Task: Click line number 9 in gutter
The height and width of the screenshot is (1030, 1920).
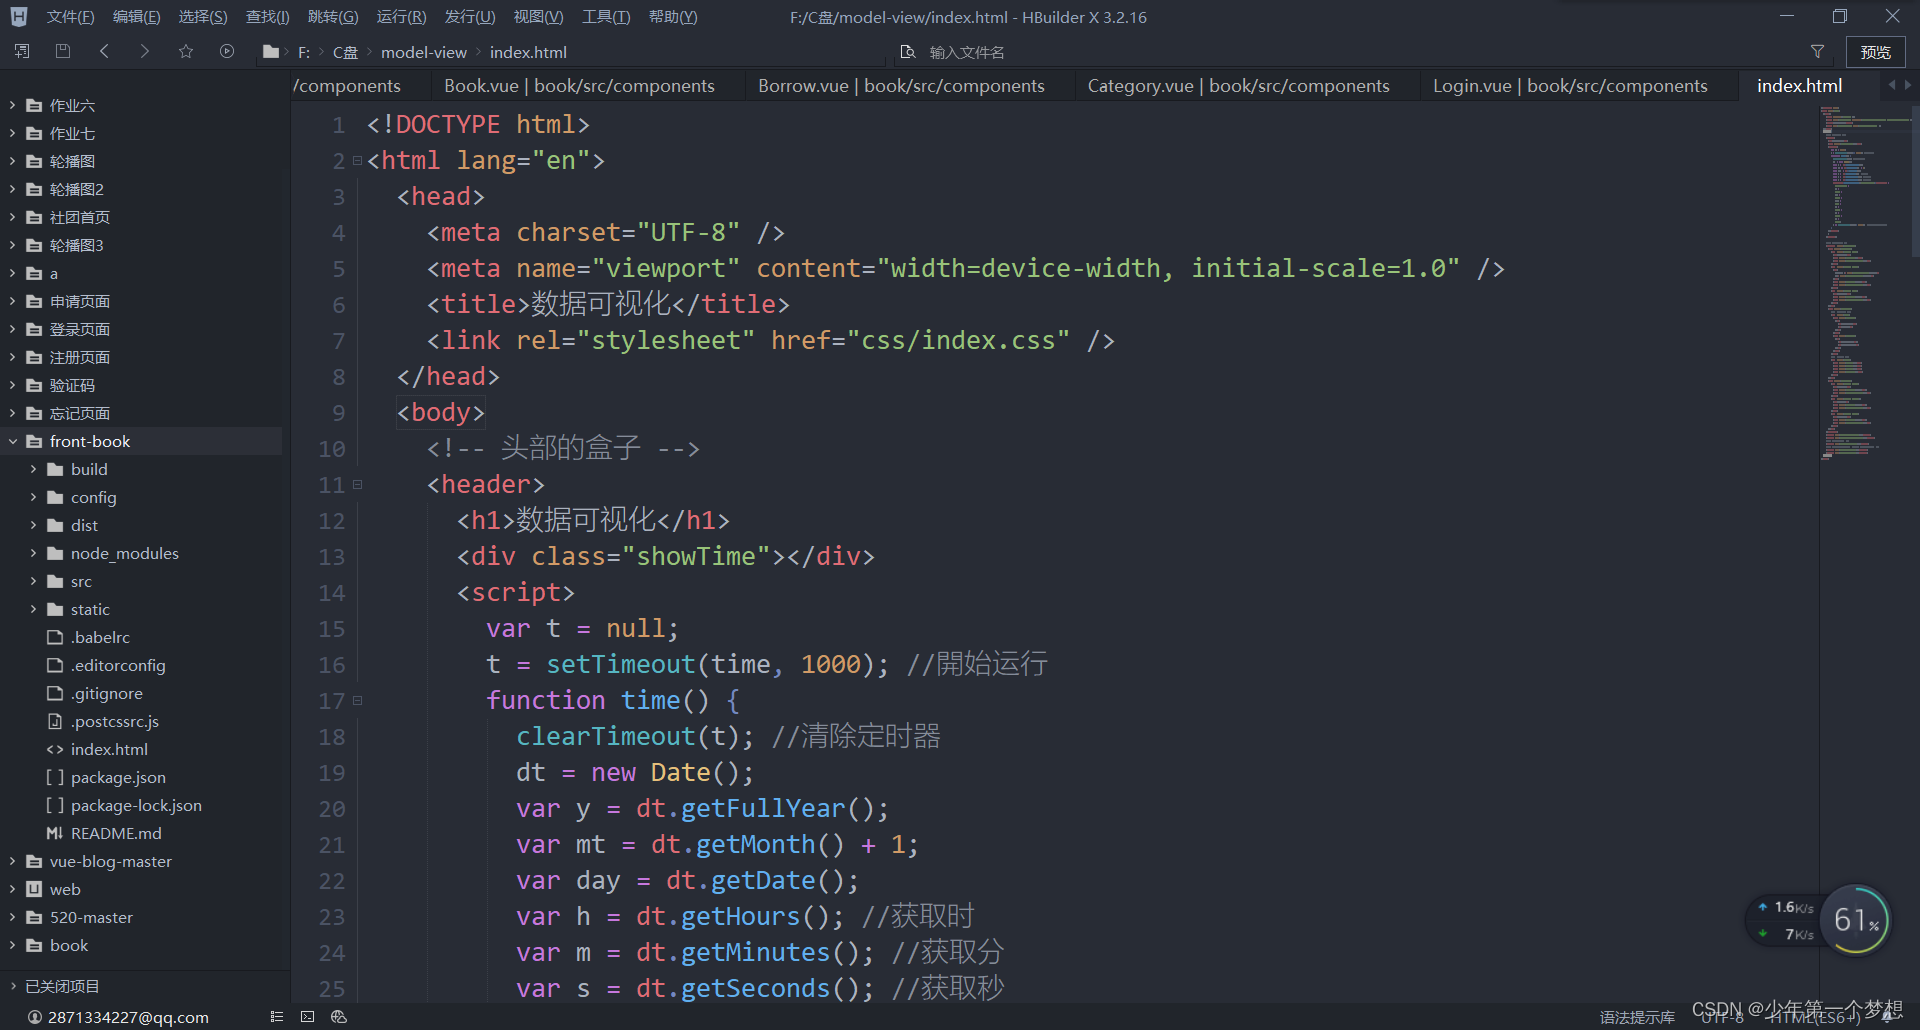Action: pos(338,413)
